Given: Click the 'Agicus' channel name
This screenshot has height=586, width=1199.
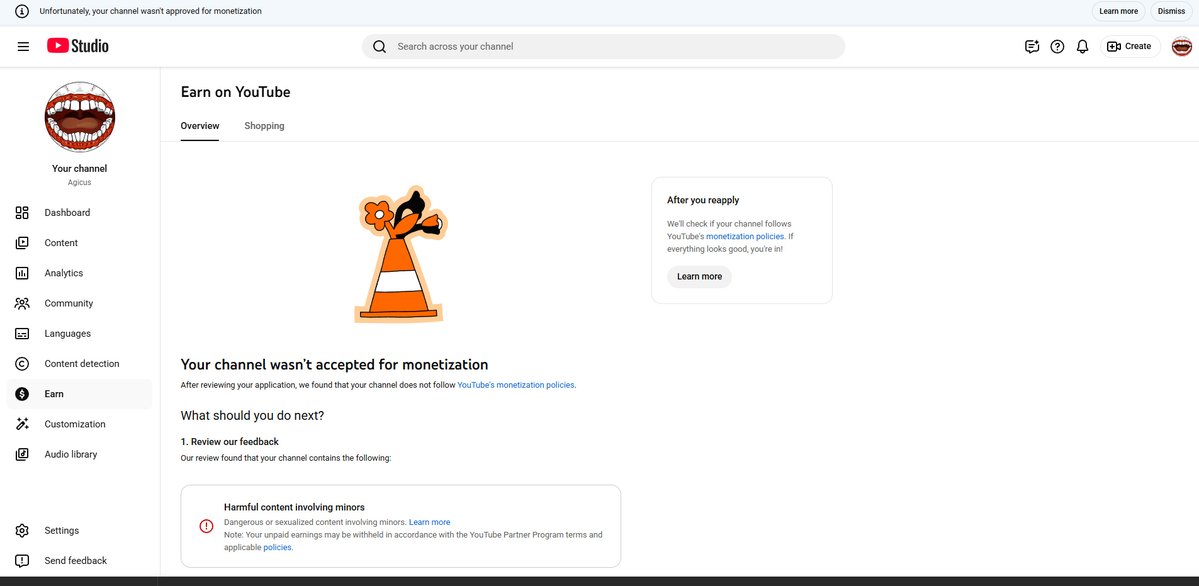Looking at the screenshot, I should point(80,183).
